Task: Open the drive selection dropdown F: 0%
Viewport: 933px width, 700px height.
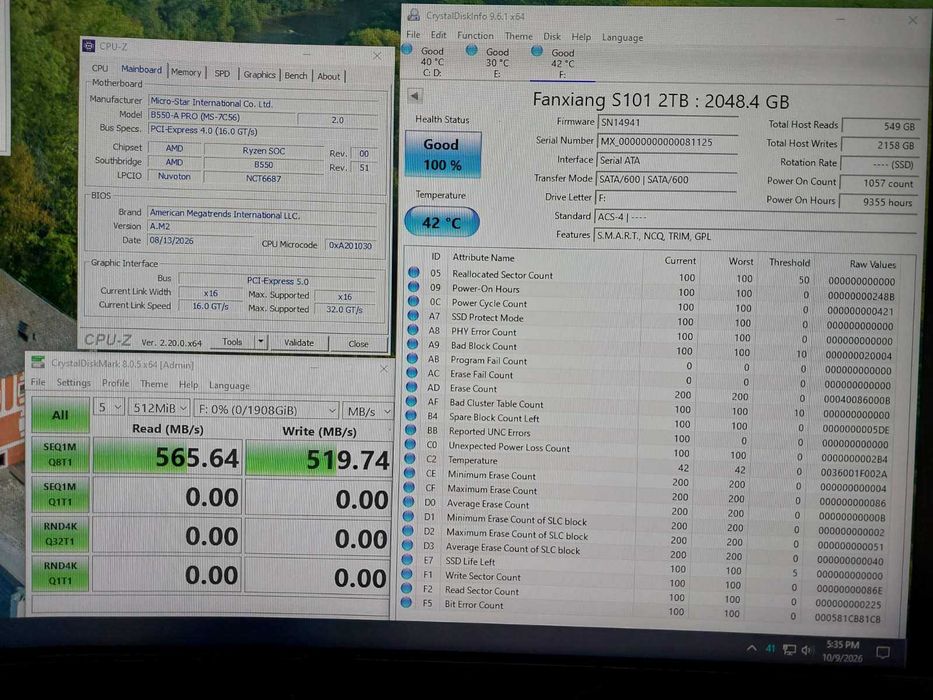Action: coord(266,410)
